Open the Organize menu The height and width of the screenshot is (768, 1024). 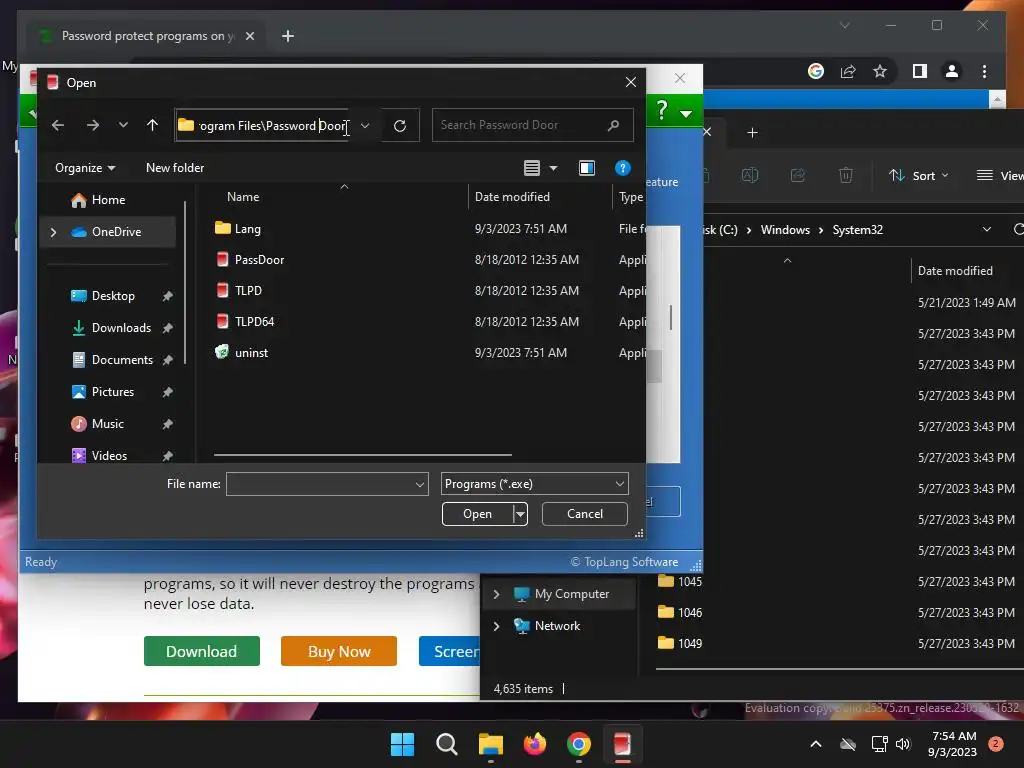pos(85,168)
